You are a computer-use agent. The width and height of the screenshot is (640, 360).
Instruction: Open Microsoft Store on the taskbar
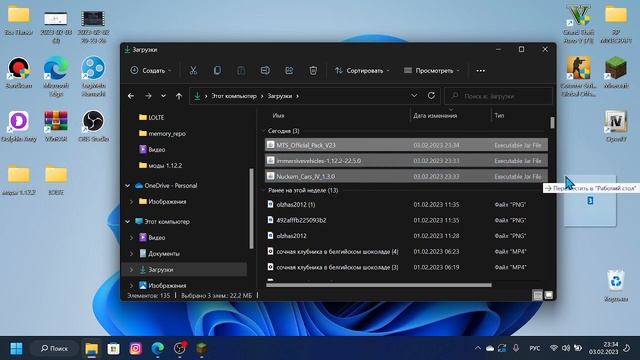point(113,349)
